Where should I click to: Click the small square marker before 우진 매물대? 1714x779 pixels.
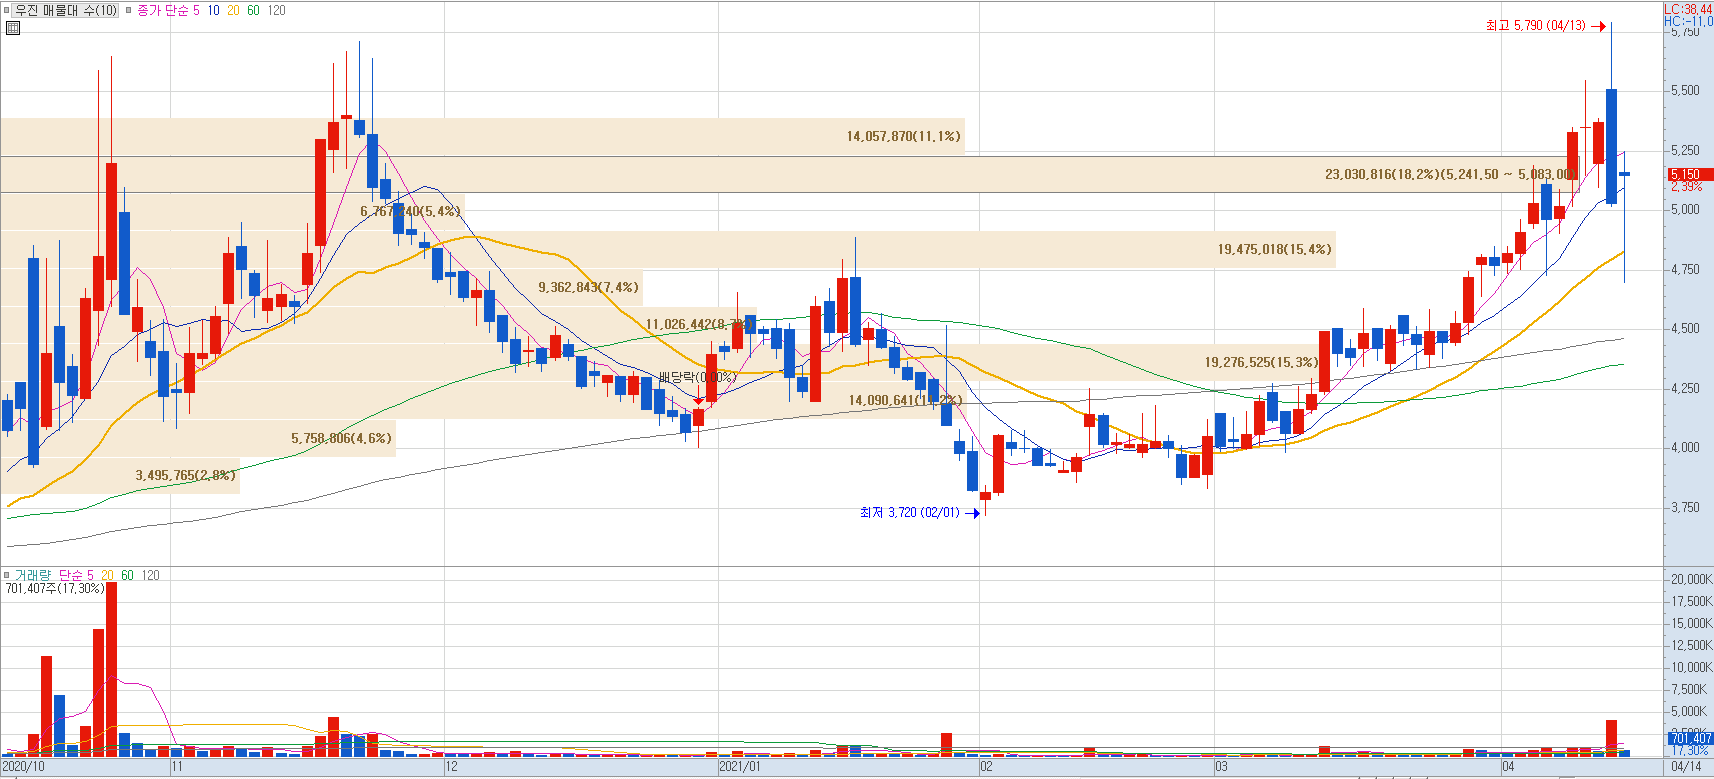pos(6,10)
